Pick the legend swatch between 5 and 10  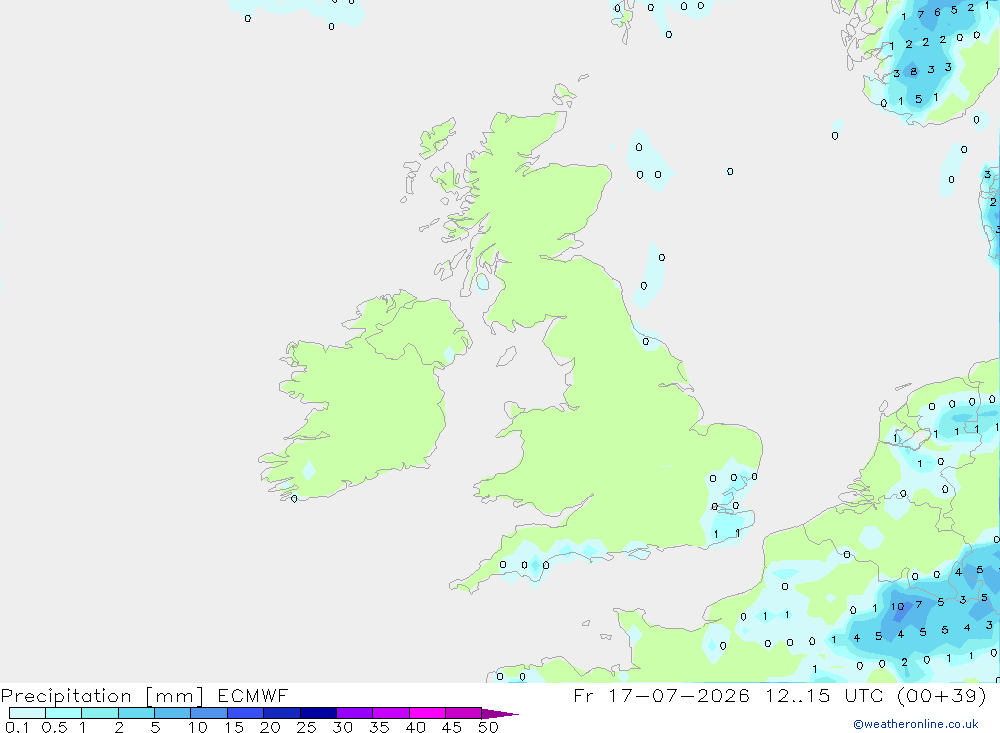tap(172, 713)
